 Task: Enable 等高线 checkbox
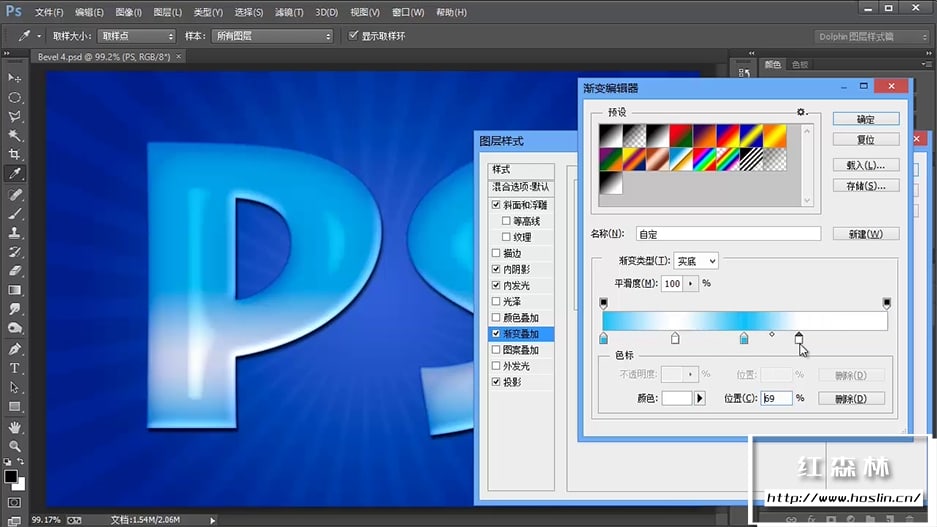[506, 220]
